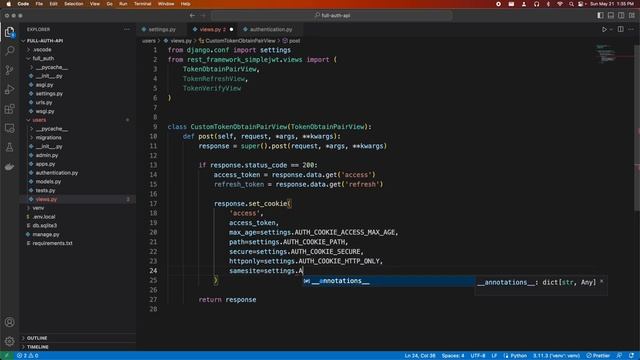Open the remote window status bar button
The image size is (640, 360).
pos(7,356)
